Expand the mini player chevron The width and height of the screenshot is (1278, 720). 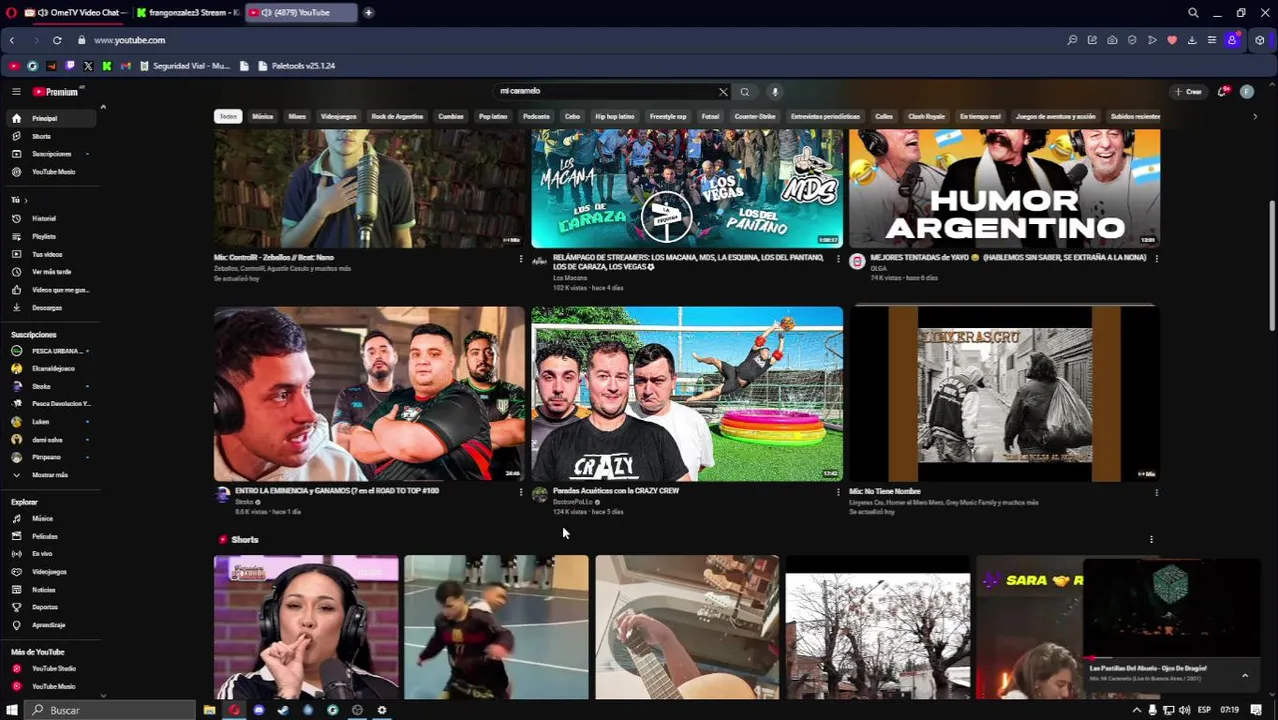click(1245, 675)
